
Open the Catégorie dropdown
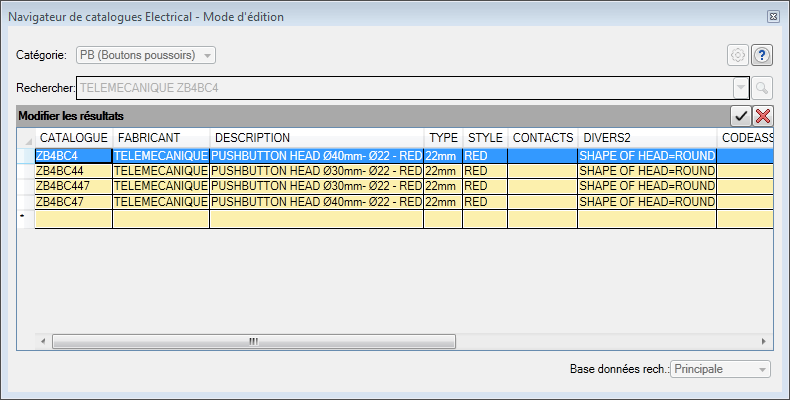(x=146, y=55)
